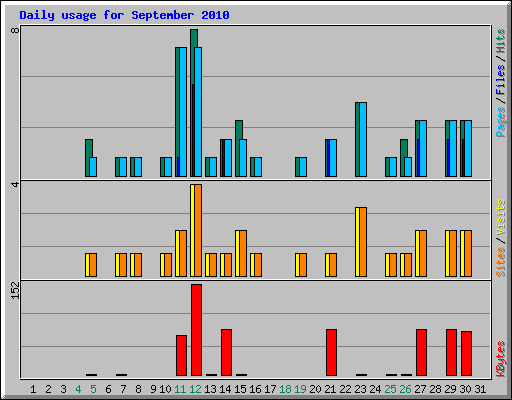Click the yellow visits bar for day 11
The width and height of the screenshot is (512, 400).
coord(178,253)
